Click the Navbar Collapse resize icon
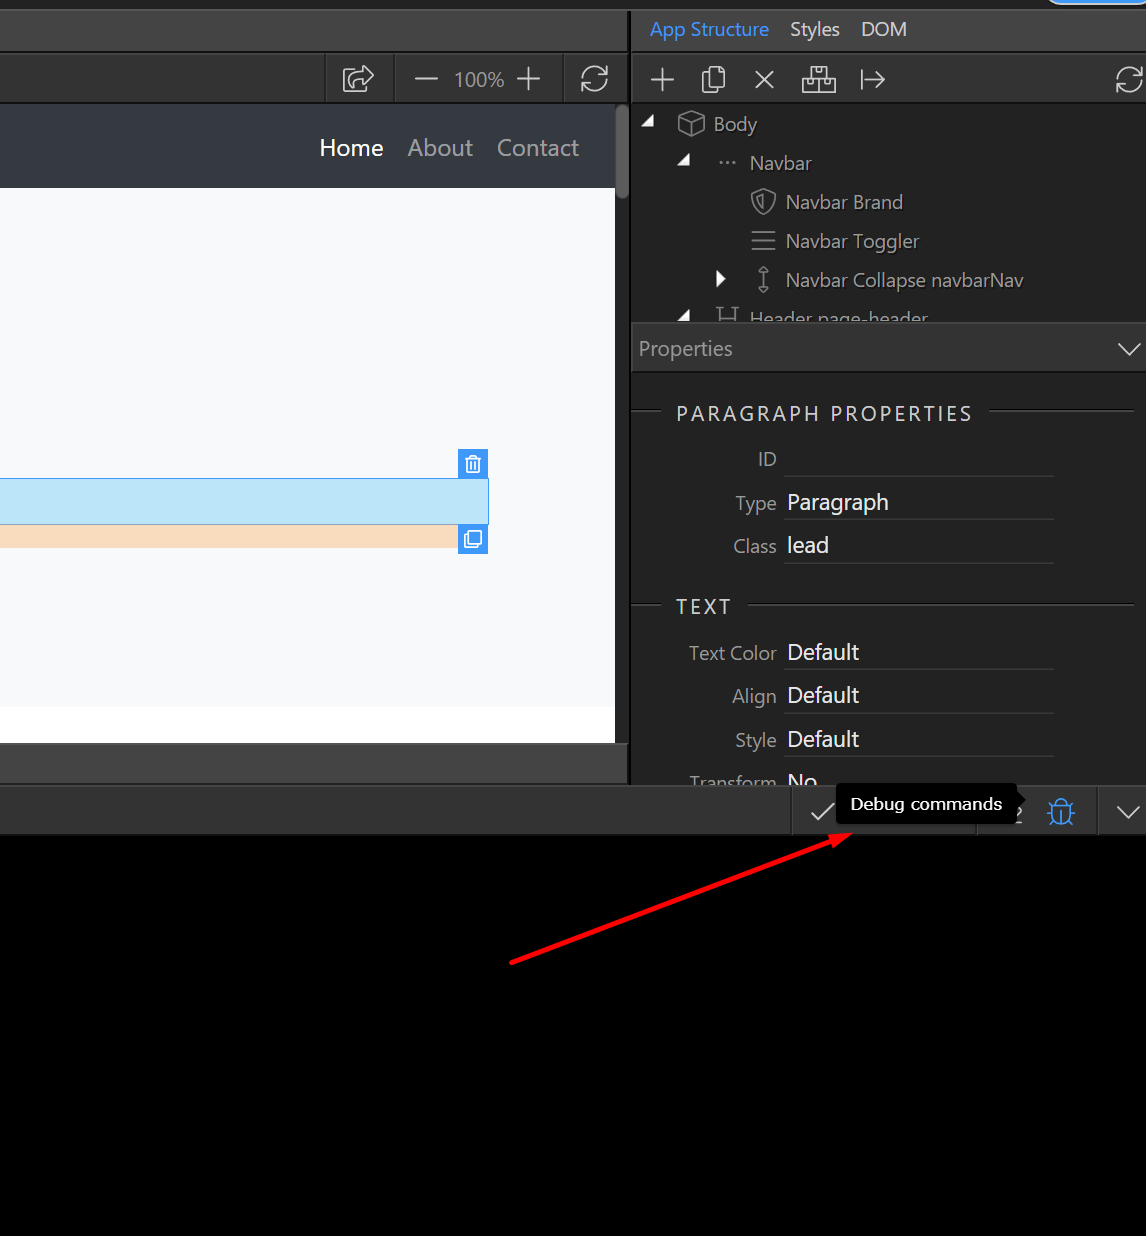Image resolution: width=1146 pixels, height=1236 pixels. click(763, 279)
